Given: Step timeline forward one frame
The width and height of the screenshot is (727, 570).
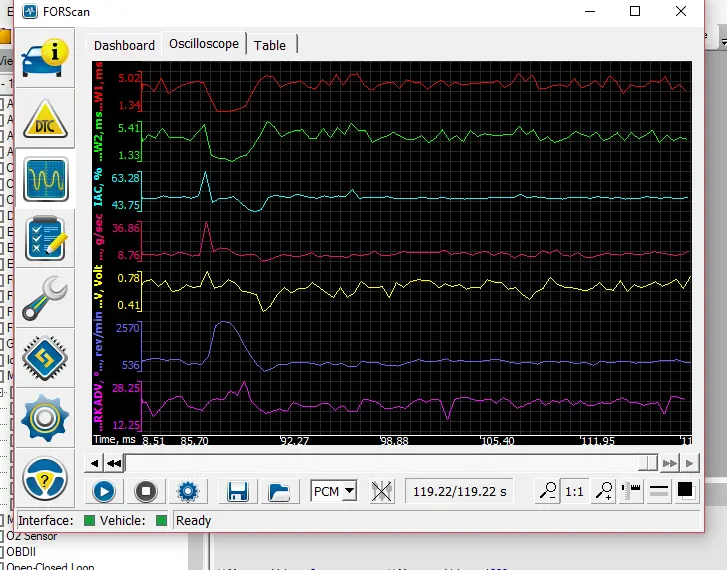Looking at the screenshot, I should click(689, 463).
